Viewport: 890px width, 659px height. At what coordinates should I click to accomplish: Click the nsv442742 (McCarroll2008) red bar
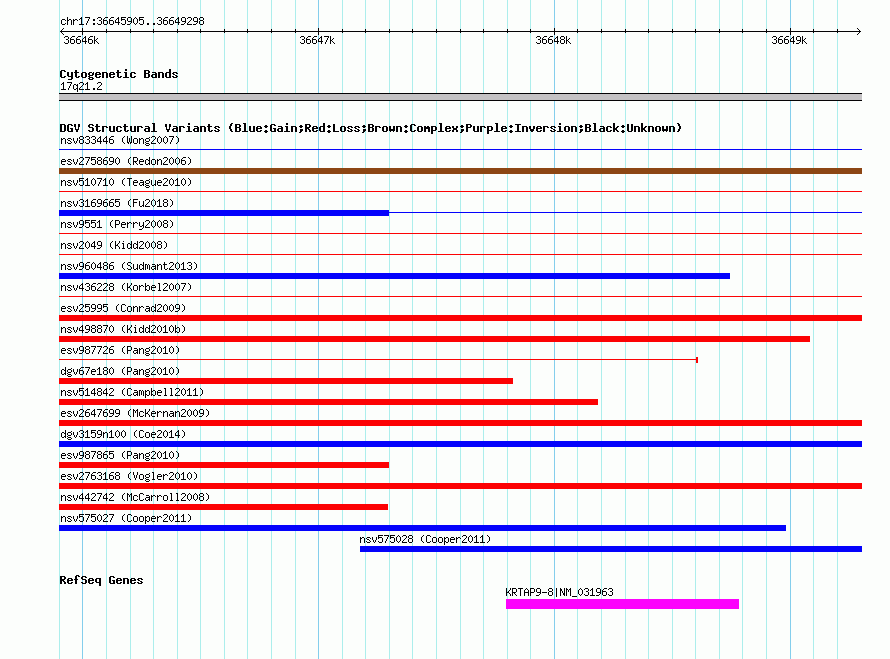[x=223, y=507]
